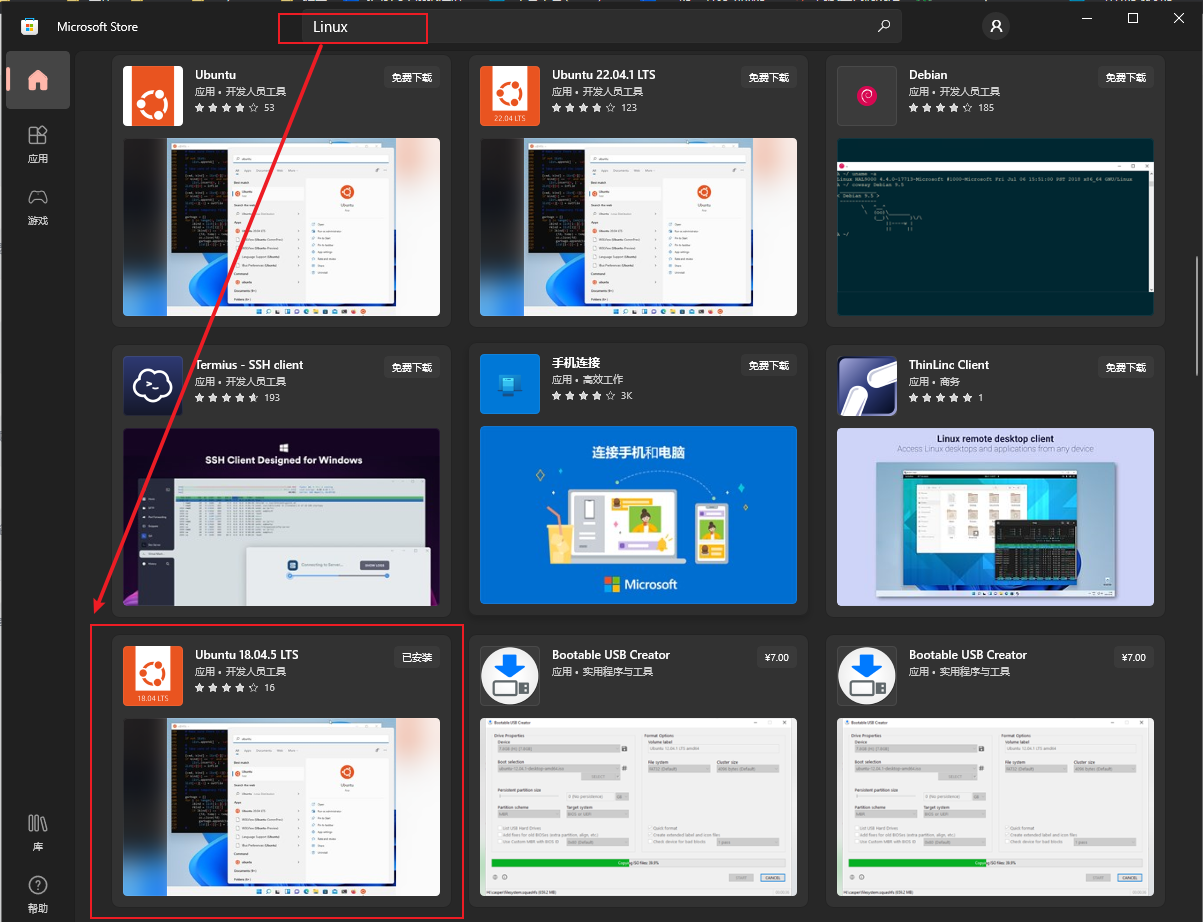Open the Ubuntu 22.04.1 LTS screenshot
This screenshot has height=922, width=1203.
tap(638, 227)
